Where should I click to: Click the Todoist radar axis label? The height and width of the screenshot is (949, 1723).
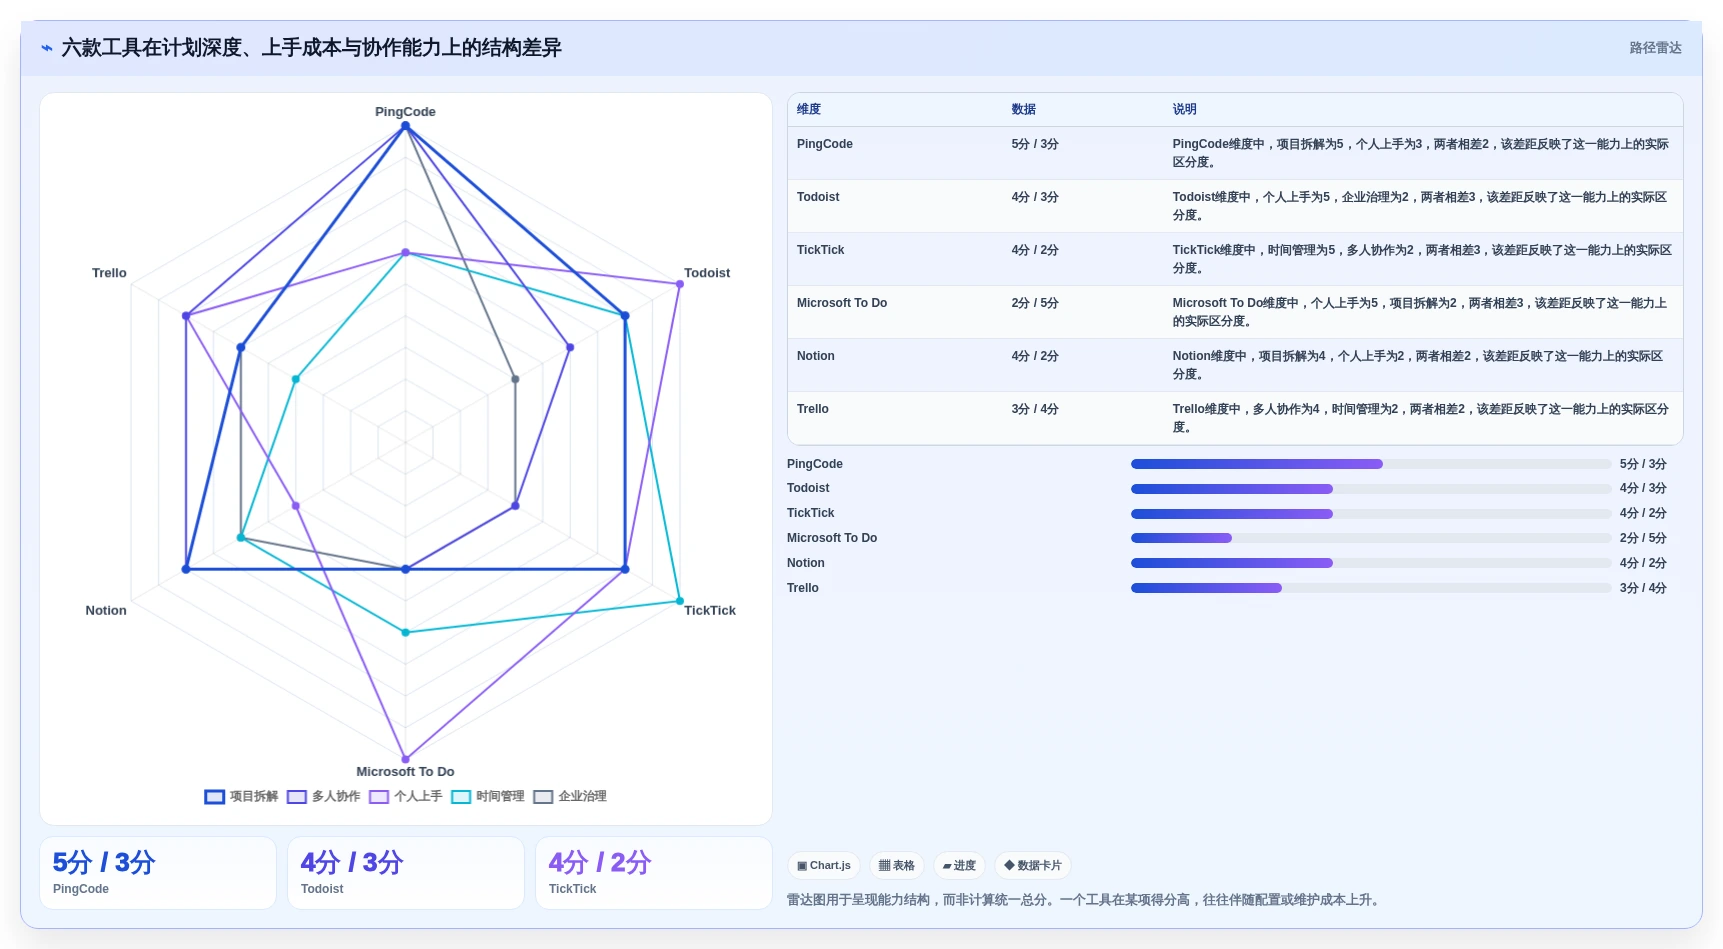(x=707, y=273)
